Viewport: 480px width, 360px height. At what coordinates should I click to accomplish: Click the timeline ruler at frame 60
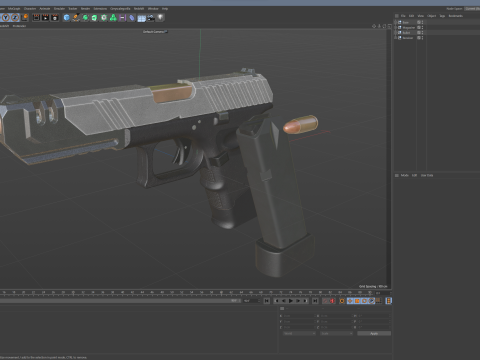point(221,293)
